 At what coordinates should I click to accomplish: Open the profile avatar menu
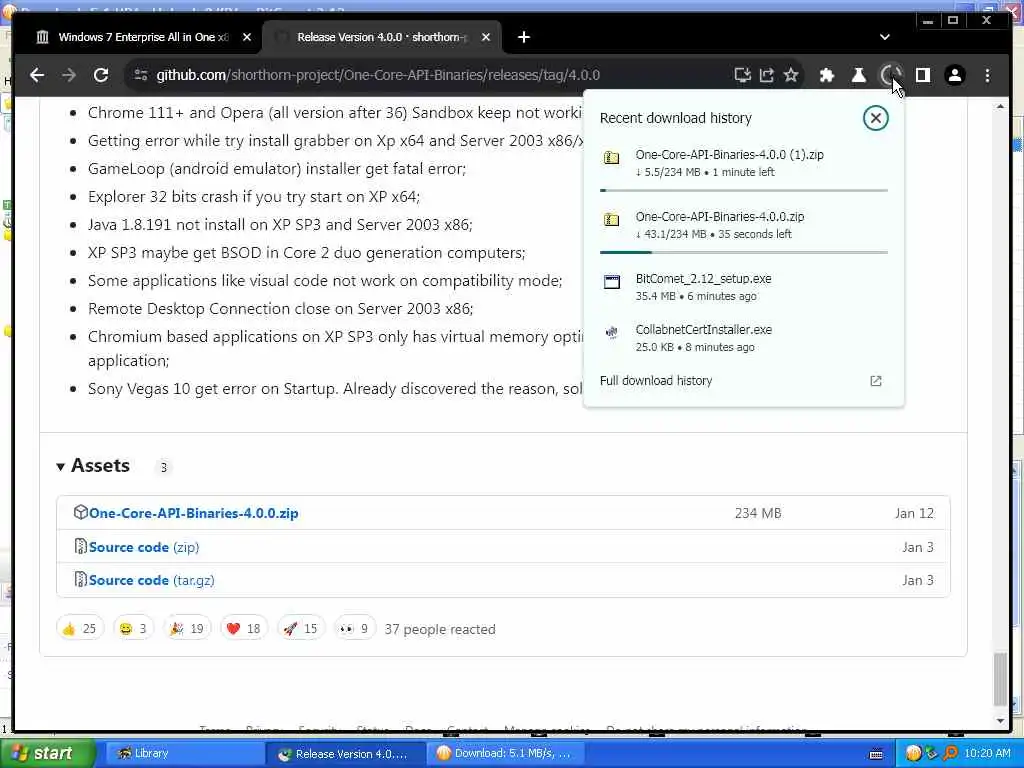coord(955,75)
